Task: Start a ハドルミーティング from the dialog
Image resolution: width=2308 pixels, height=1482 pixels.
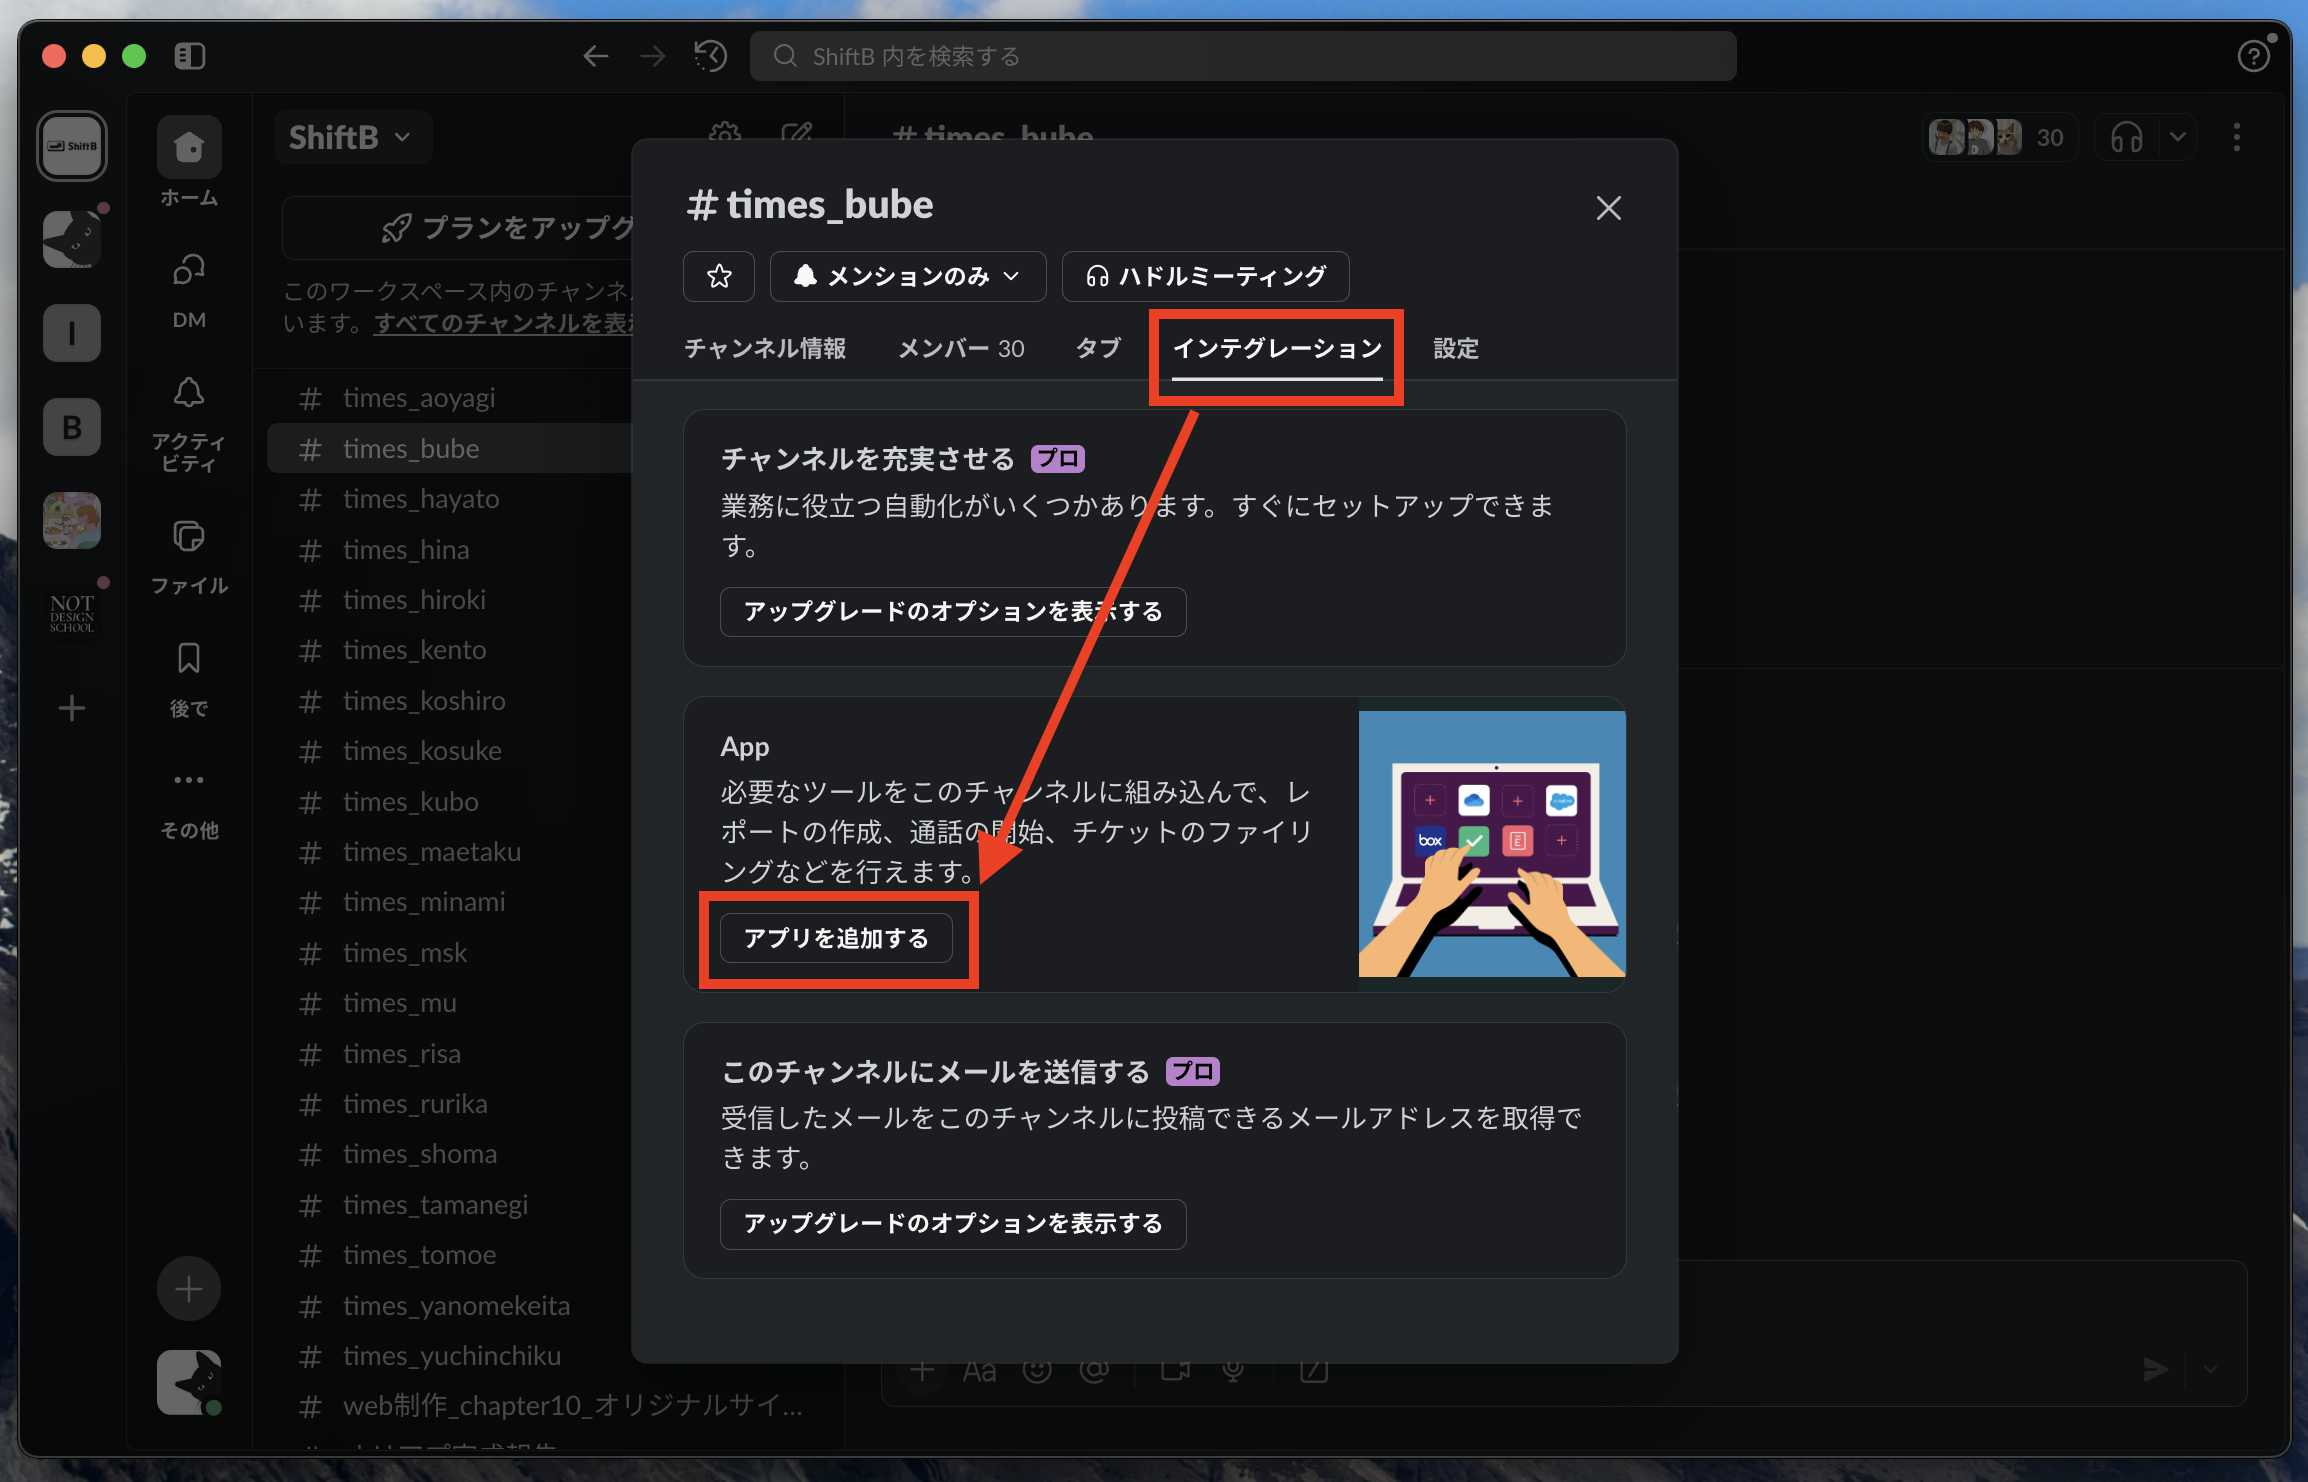Action: [x=1205, y=276]
